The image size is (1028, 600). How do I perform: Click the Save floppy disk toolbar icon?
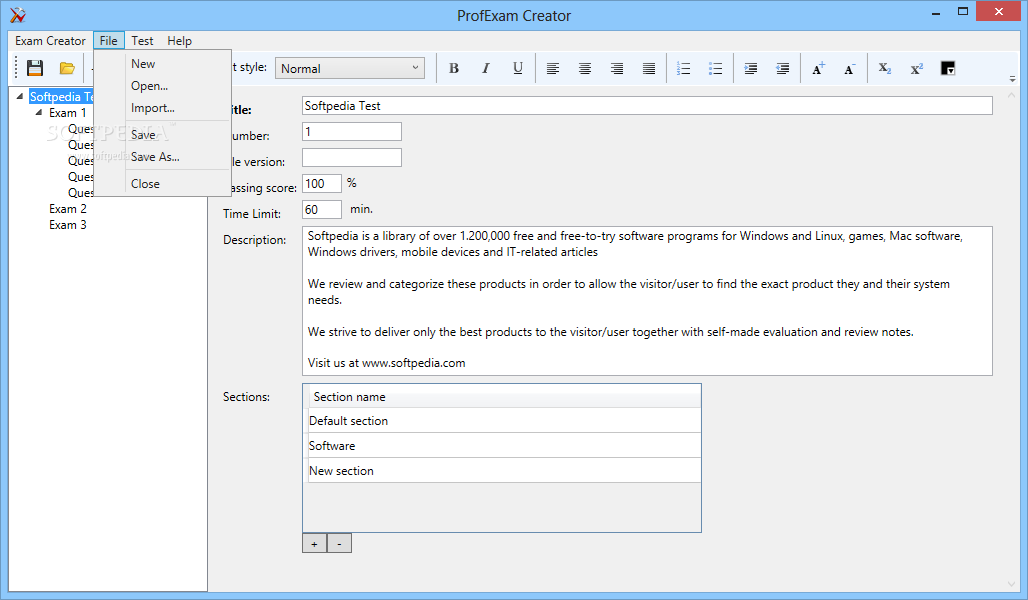pos(35,68)
